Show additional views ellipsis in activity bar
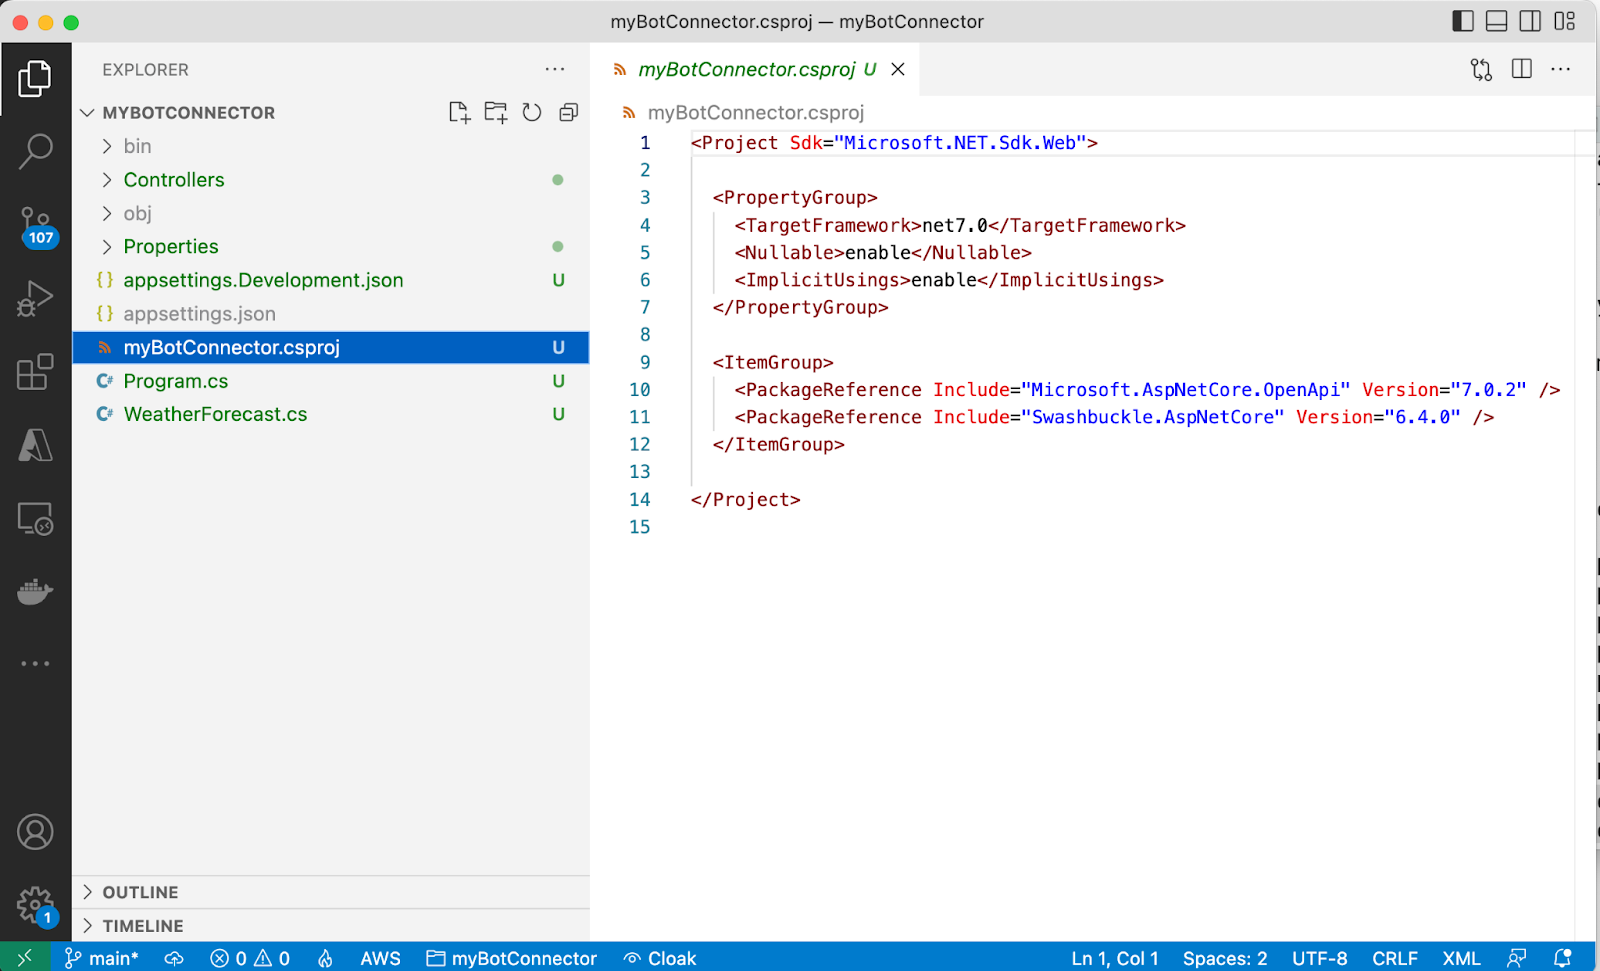Screen dimensions: 1600x971 pos(35,663)
